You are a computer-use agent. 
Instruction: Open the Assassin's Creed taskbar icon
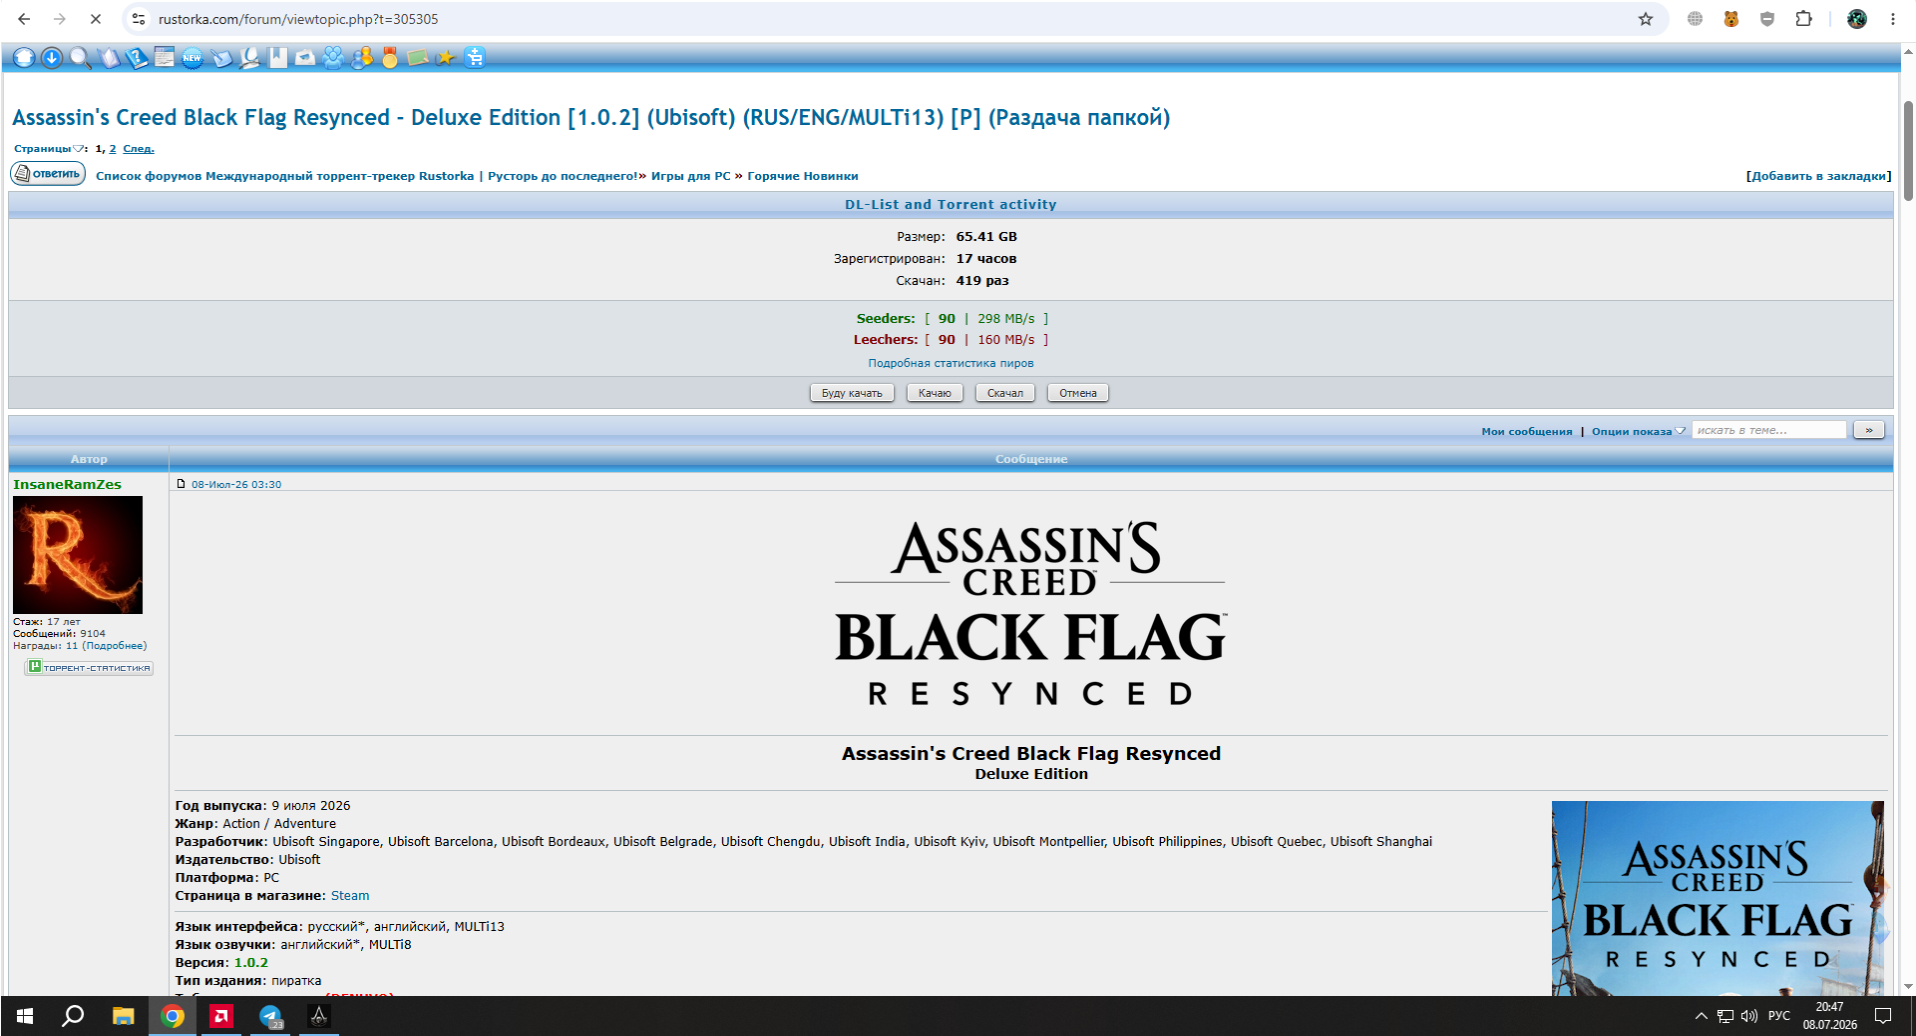pyautogui.click(x=319, y=1016)
